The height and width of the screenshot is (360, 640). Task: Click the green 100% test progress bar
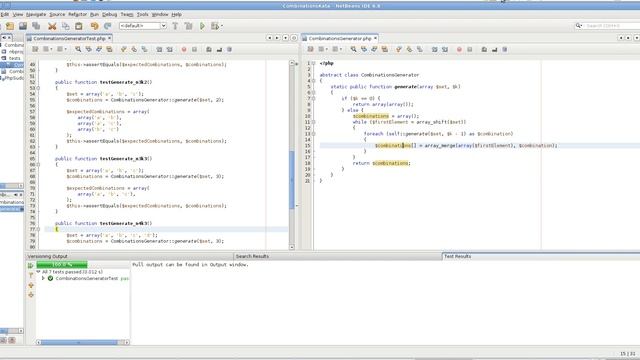62,265
